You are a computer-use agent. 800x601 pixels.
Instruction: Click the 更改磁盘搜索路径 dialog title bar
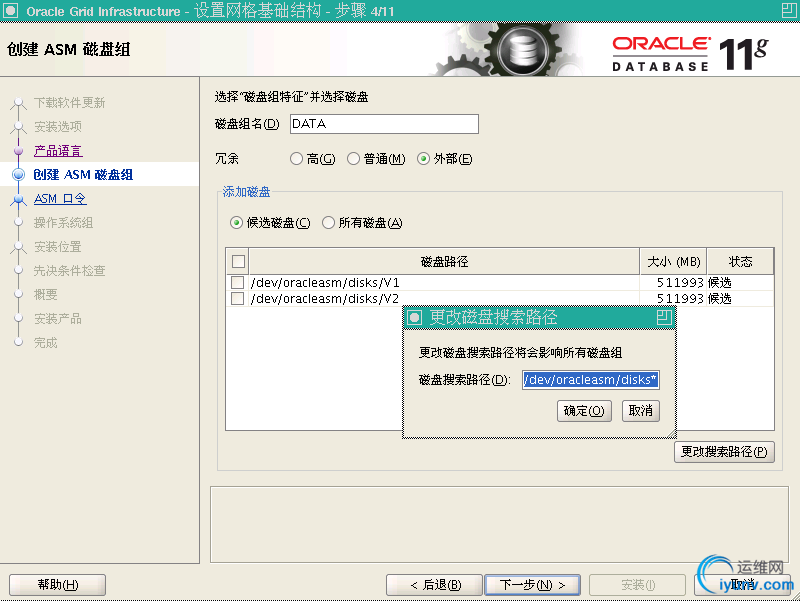click(539, 318)
